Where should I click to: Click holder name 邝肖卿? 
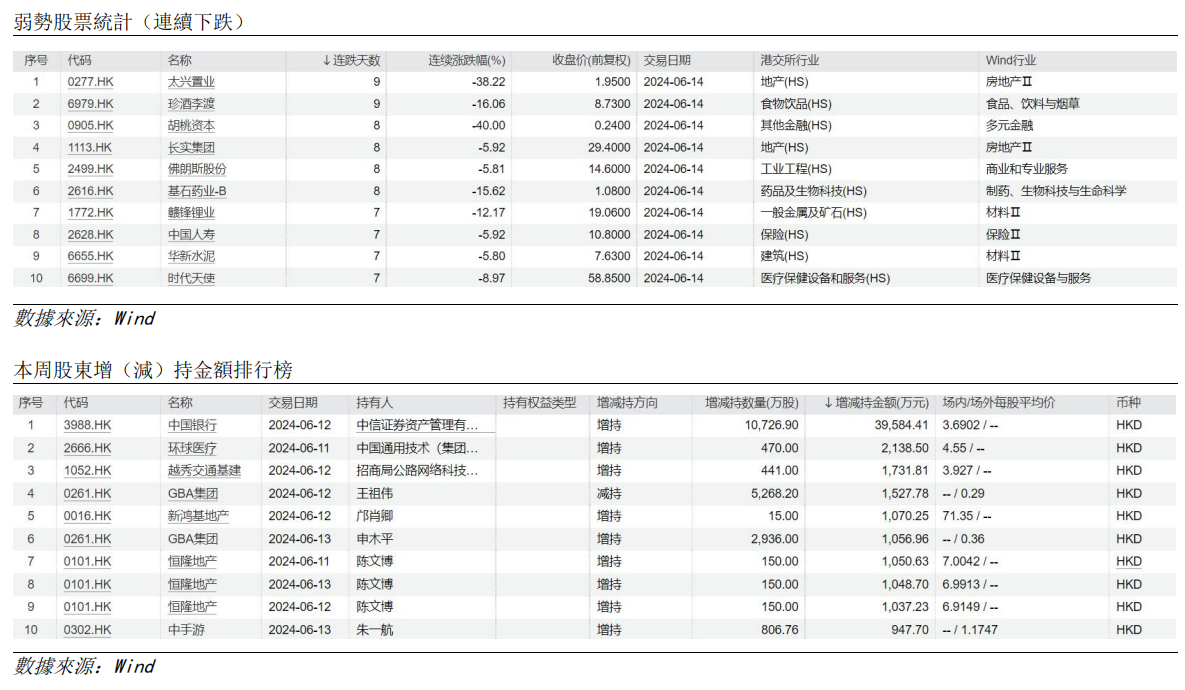coord(374,516)
